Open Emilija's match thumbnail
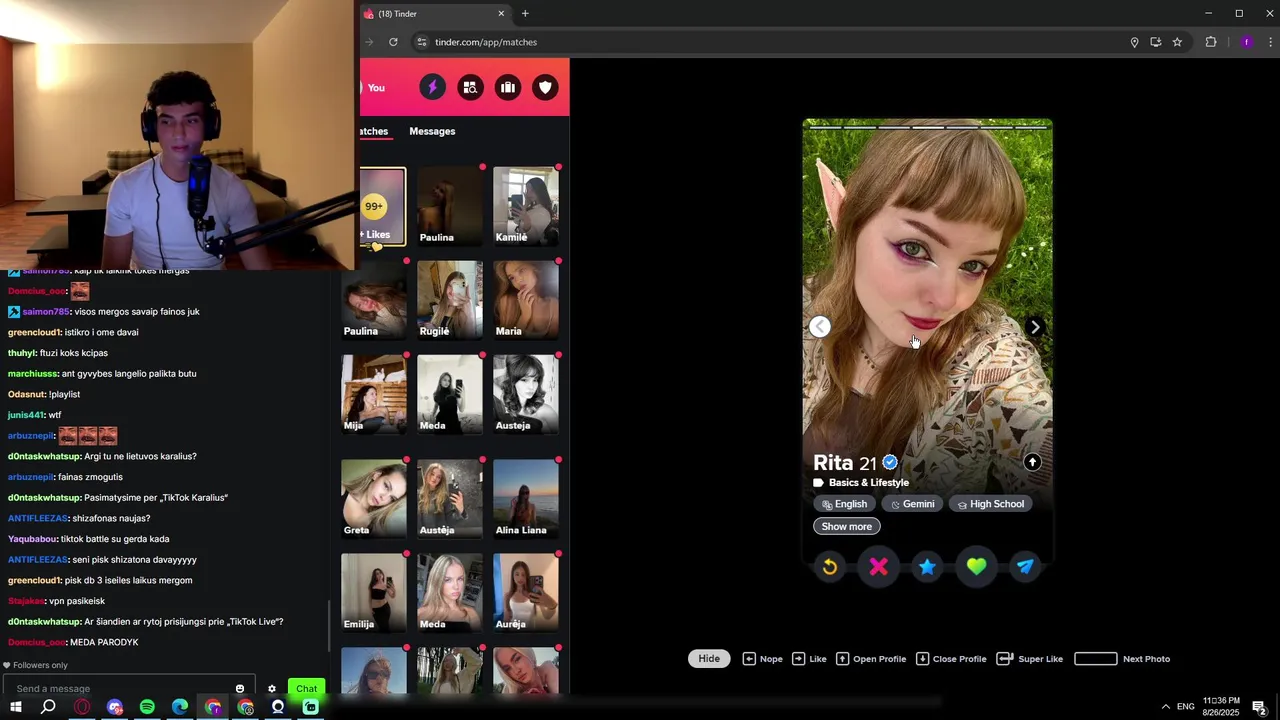Image resolution: width=1280 pixels, height=720 pixels. click(374, 593)
